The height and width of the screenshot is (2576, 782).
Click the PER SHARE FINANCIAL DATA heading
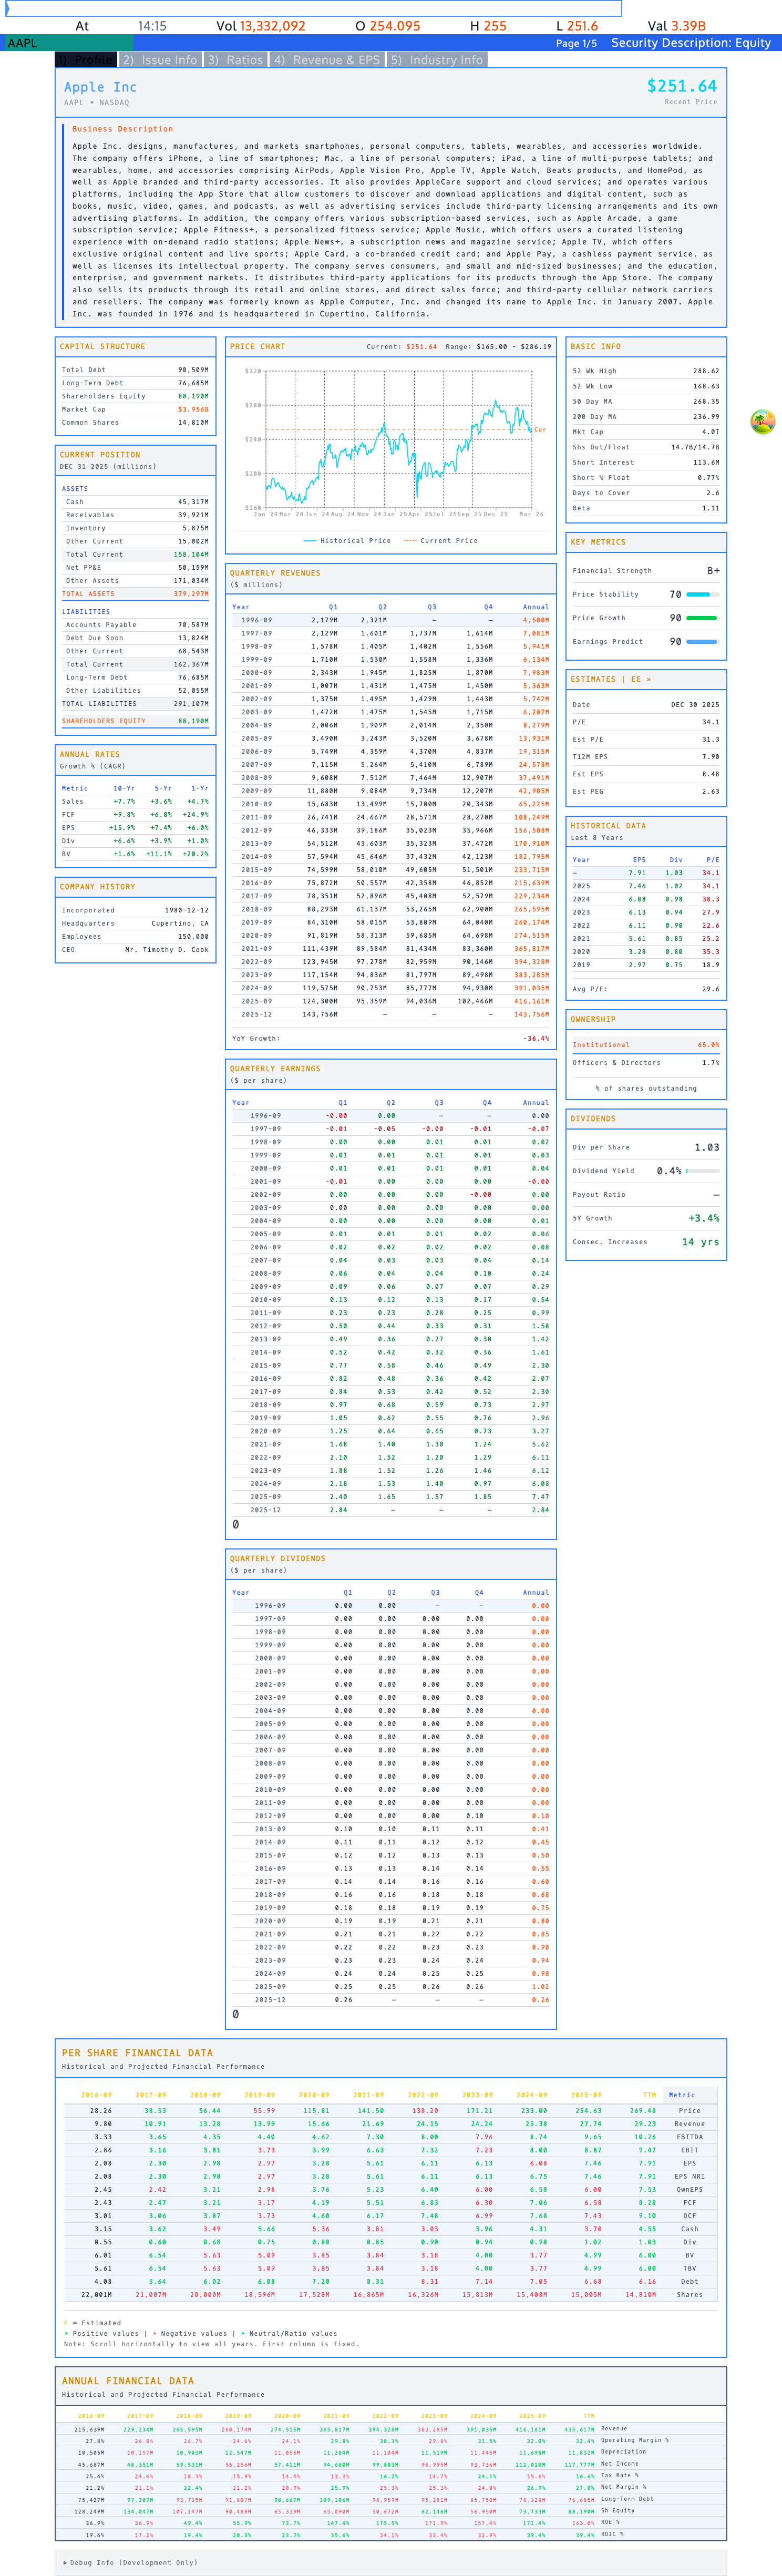coord(137,2053)
